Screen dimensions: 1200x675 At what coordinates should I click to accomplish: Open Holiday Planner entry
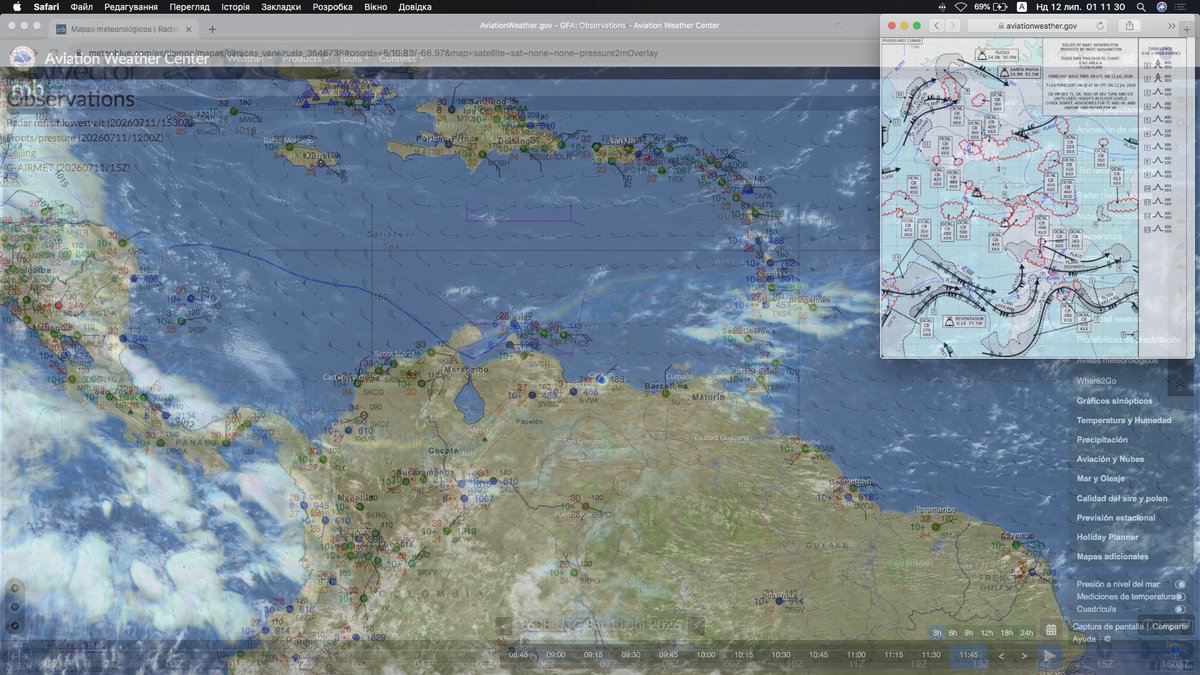point(1106,537)
